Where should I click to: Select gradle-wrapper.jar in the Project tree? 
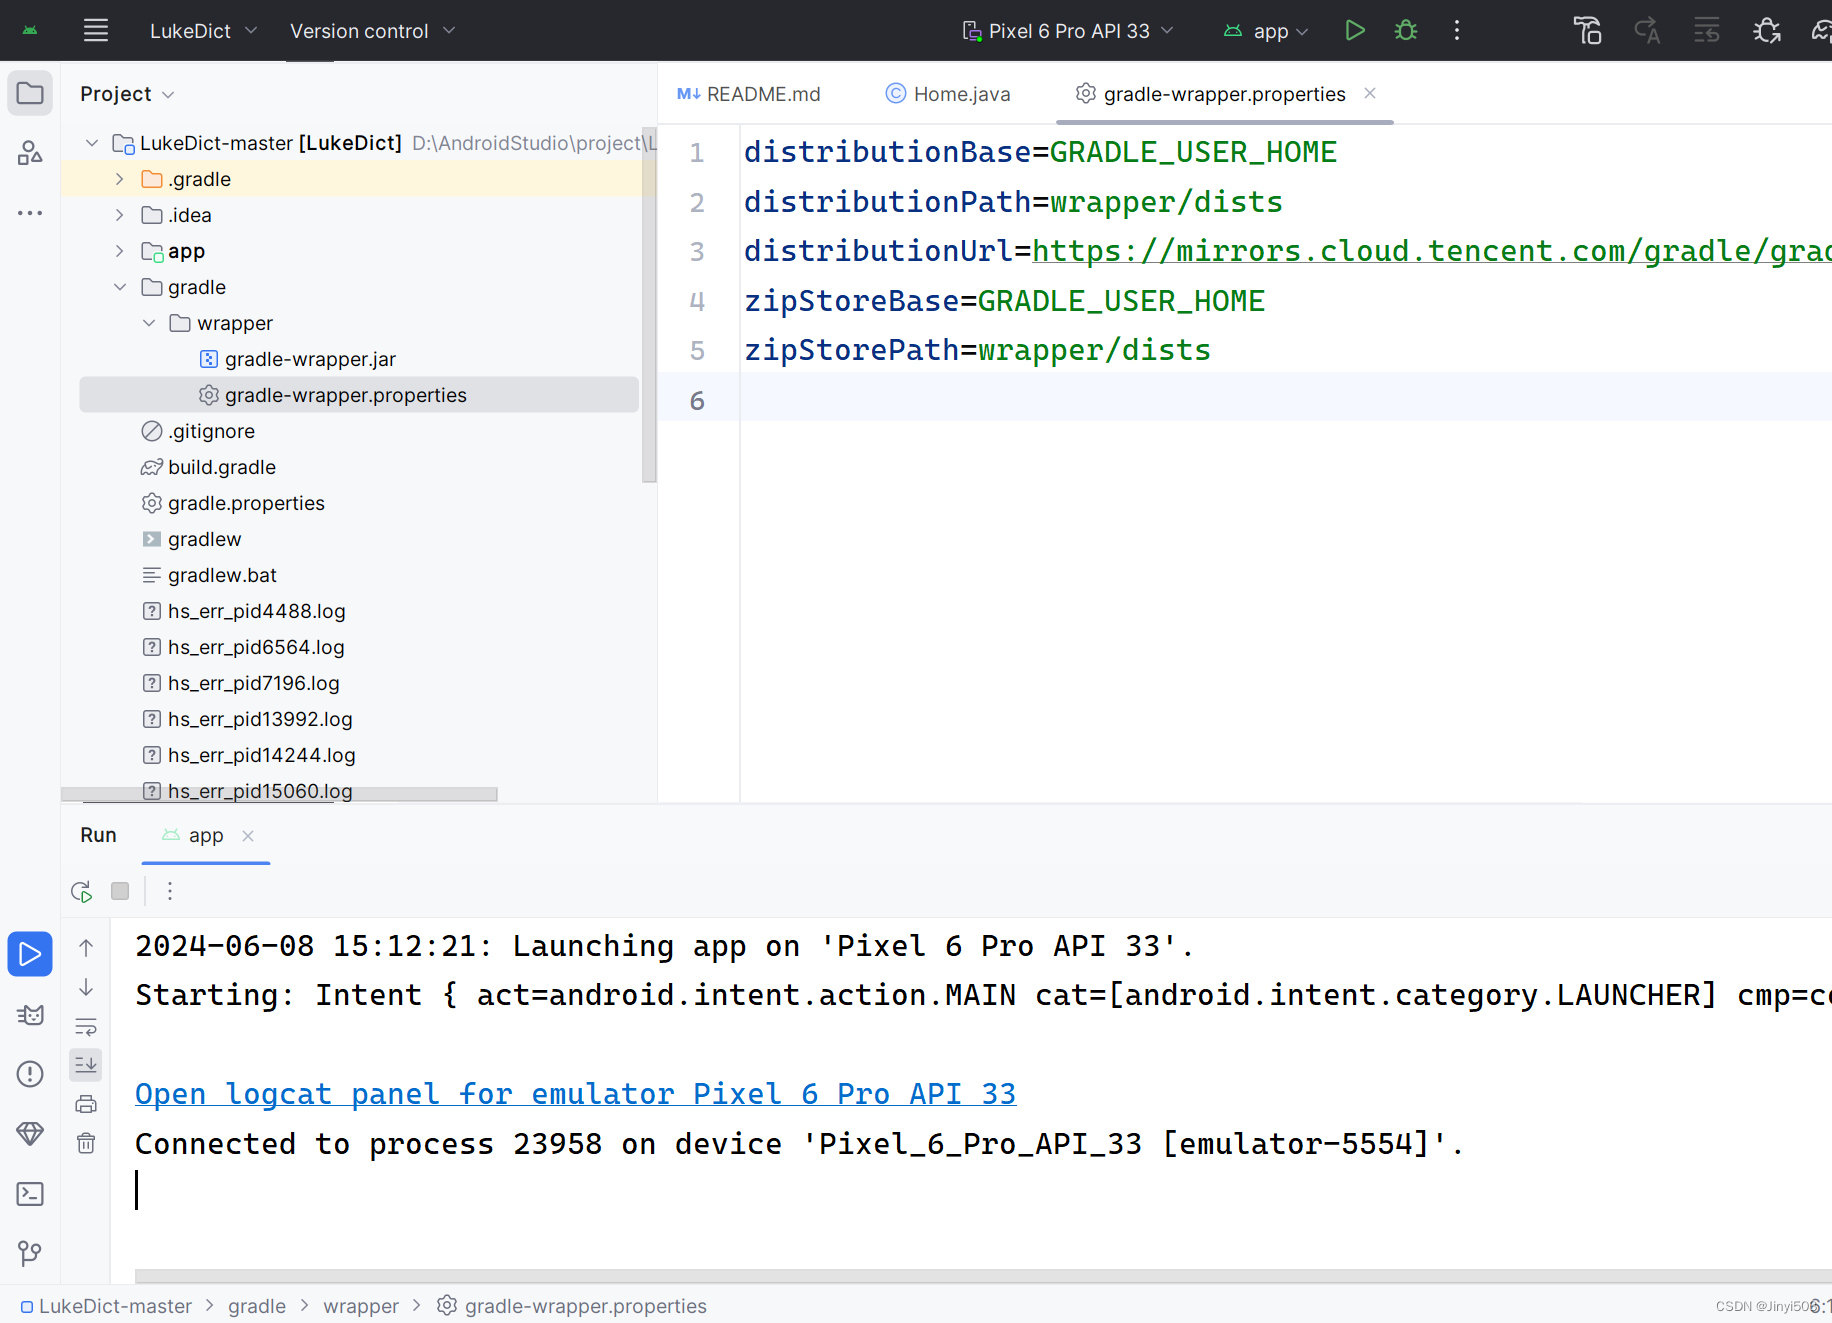coord(310,358)
